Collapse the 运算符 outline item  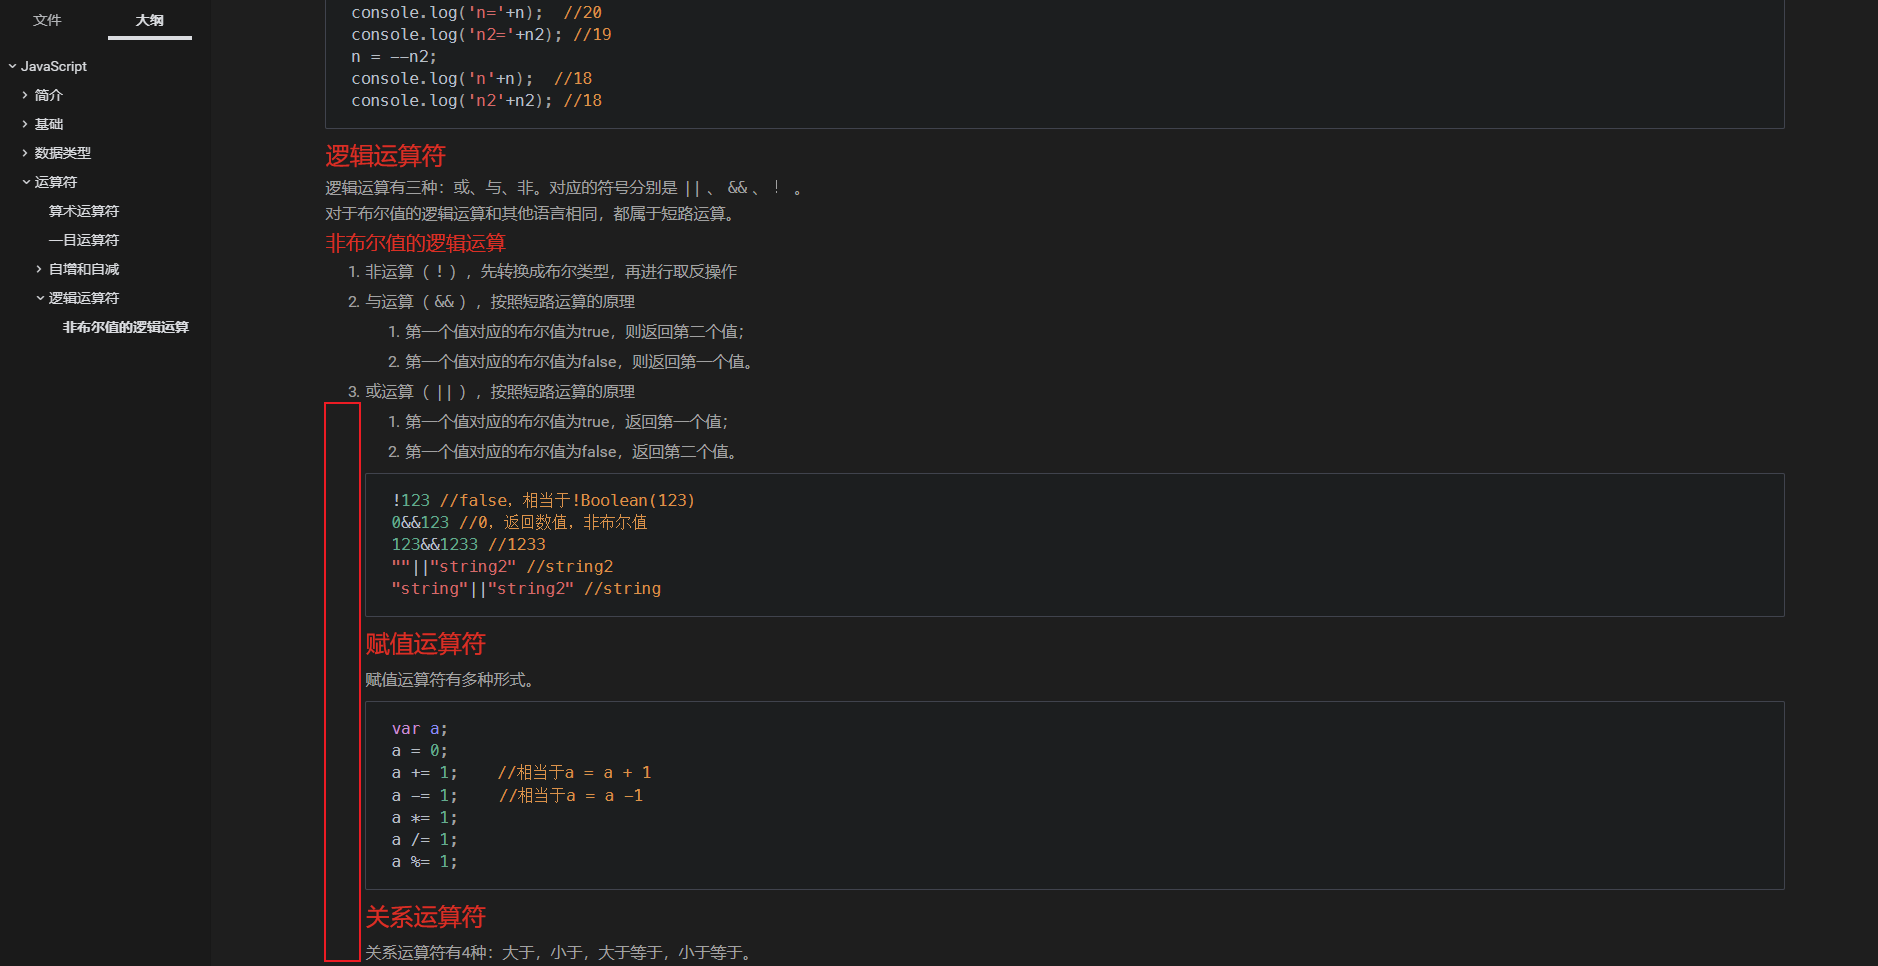pyautogui.click(x=26, y=182)
